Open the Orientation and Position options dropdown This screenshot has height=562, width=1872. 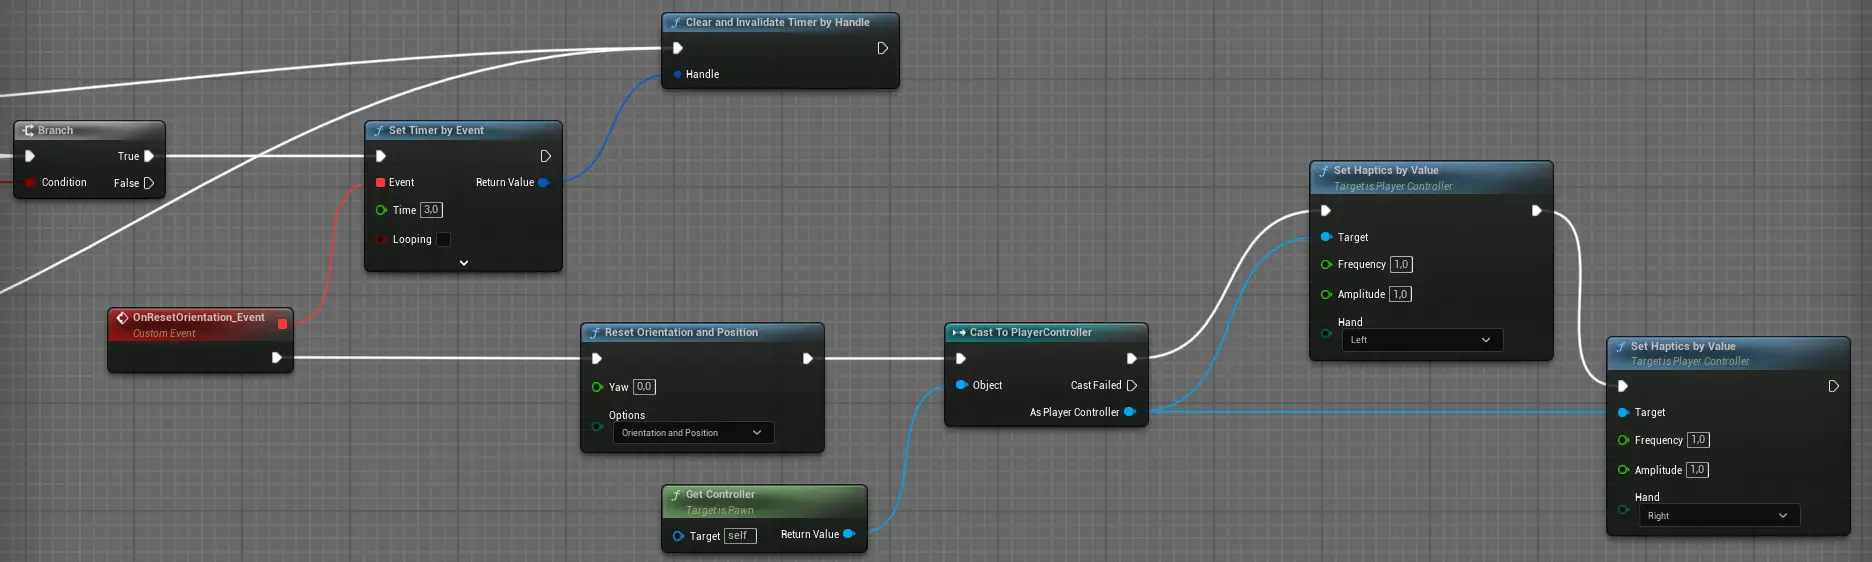pyautogui.click(x=692, y=433)
